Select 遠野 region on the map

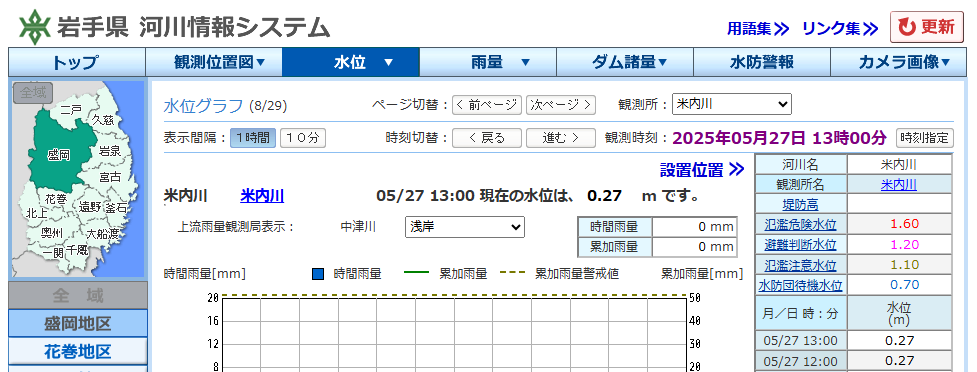(90, 206)
